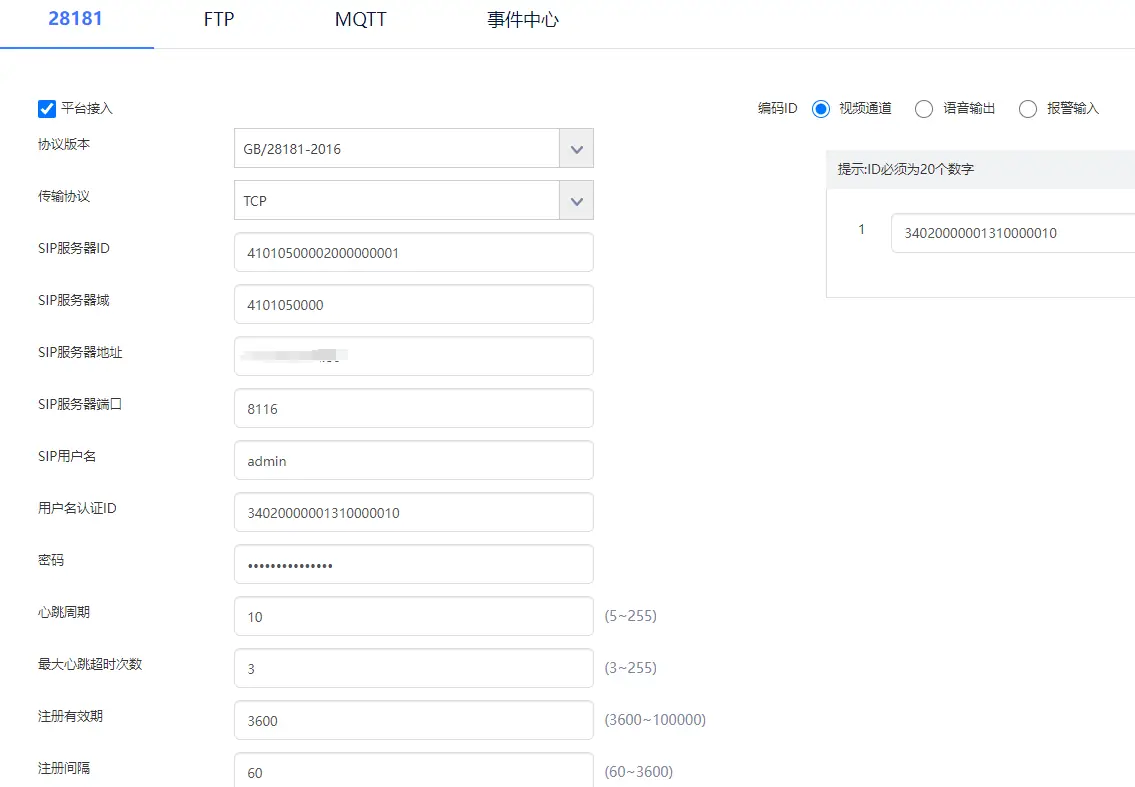Switch to the 事件中心 tab
This screenshot has height=787, width=1135.
[x=523, y=20]
